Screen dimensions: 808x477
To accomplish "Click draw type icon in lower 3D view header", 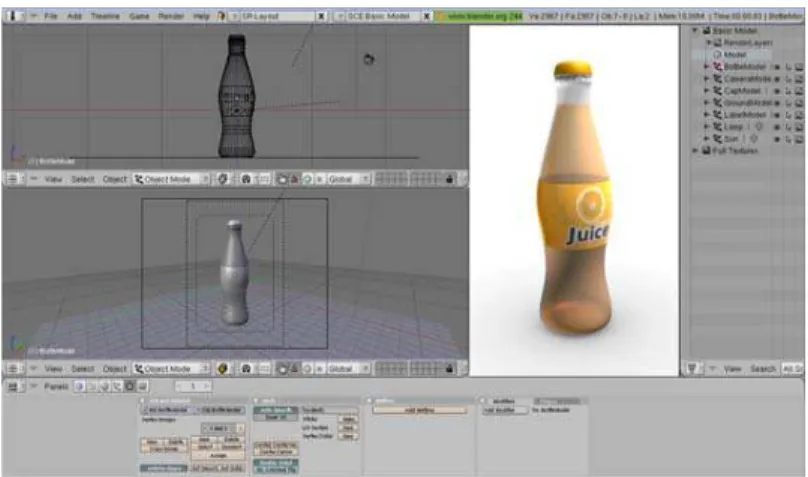I will coord(223,369).
